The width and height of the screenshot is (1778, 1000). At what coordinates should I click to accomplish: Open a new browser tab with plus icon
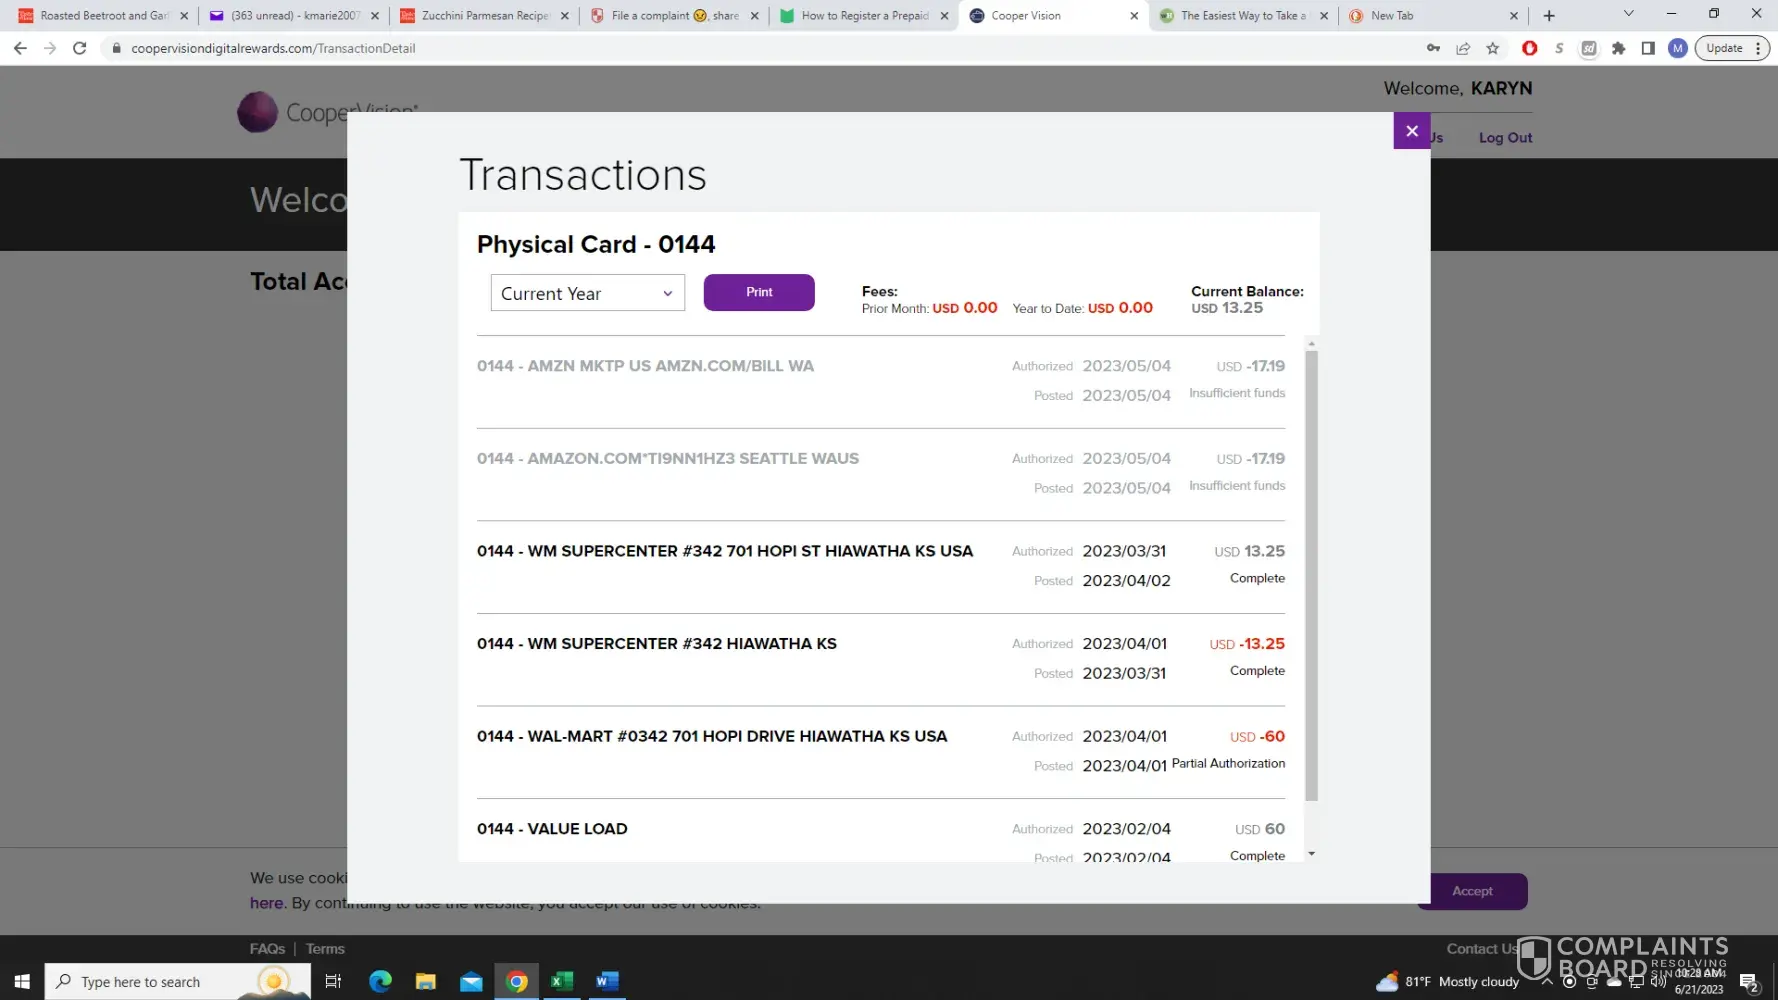[x=1549, y=16]
